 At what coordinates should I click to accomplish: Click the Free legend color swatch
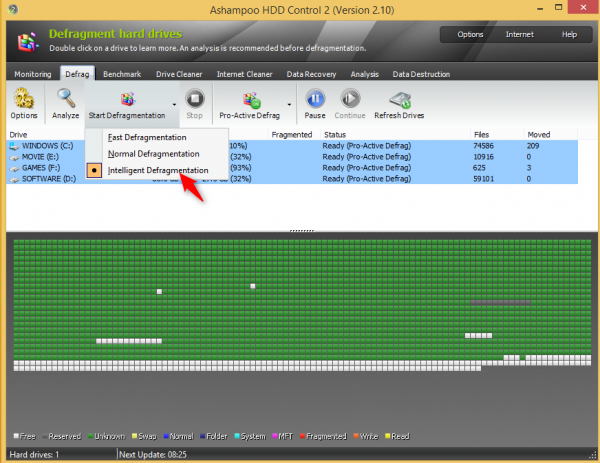click(x=16, y=435)
